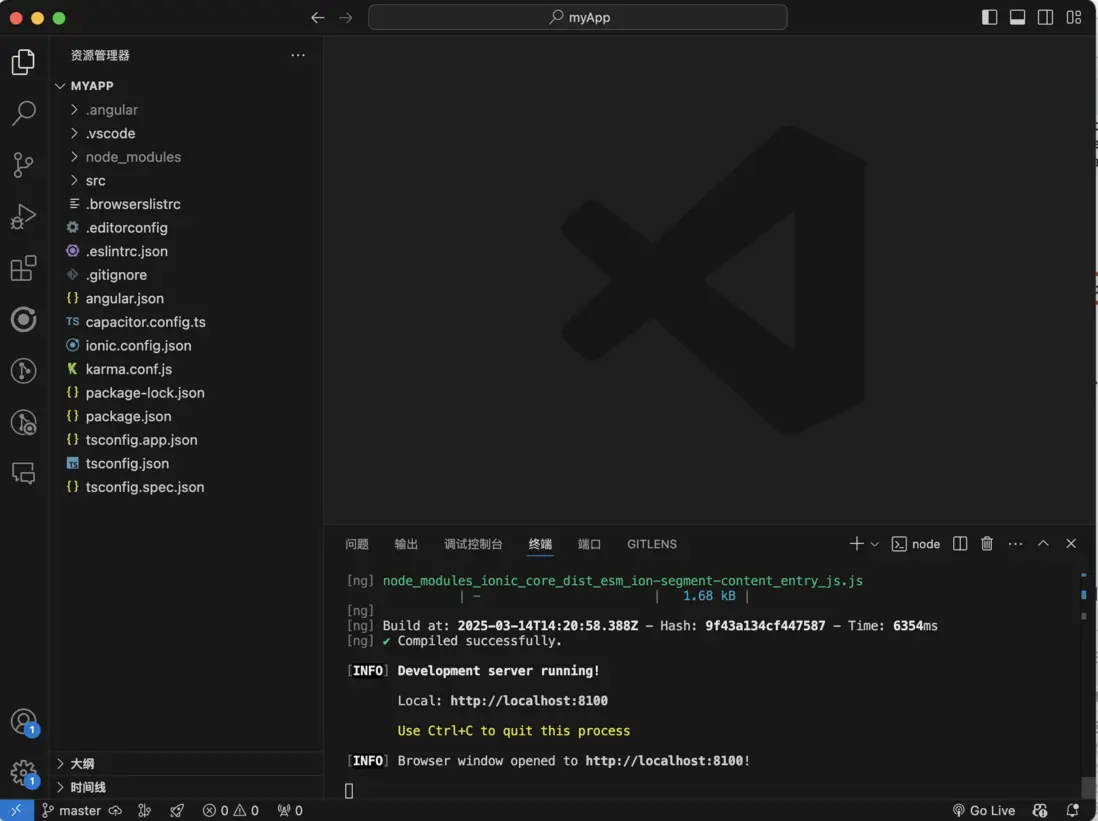The height and width of the screenshot is (821, 1098).
Task: Open the .editorconfig file
Action: point(187,228)
